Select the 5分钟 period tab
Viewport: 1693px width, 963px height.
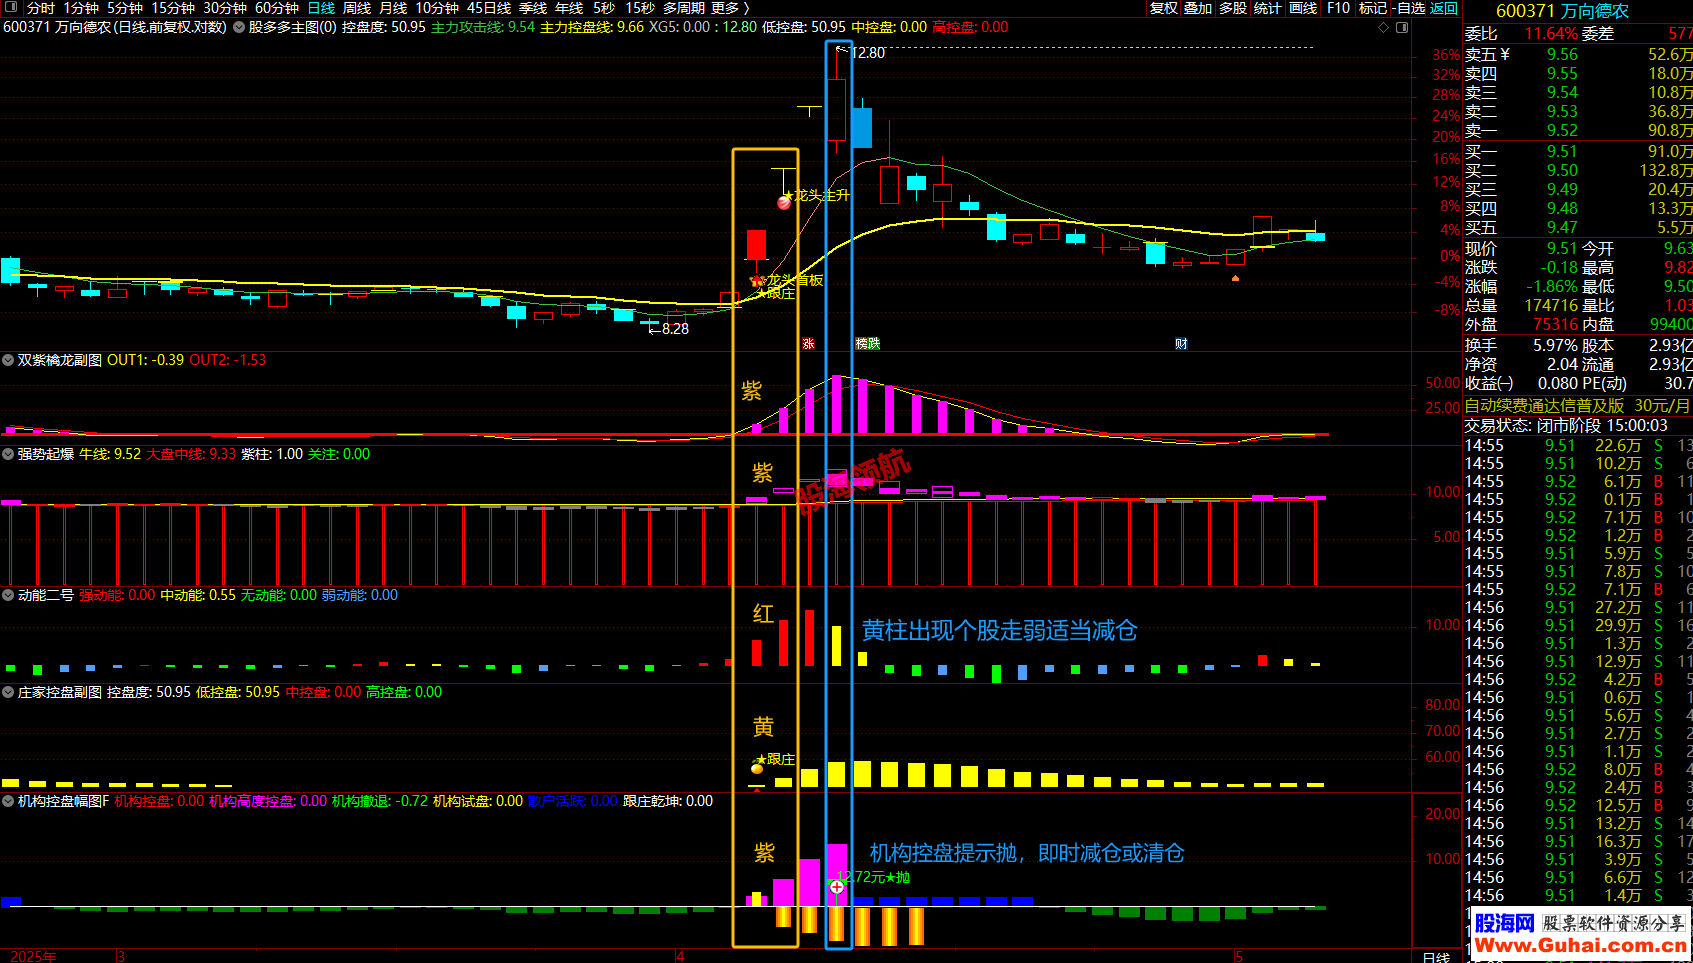coord(125,8)
